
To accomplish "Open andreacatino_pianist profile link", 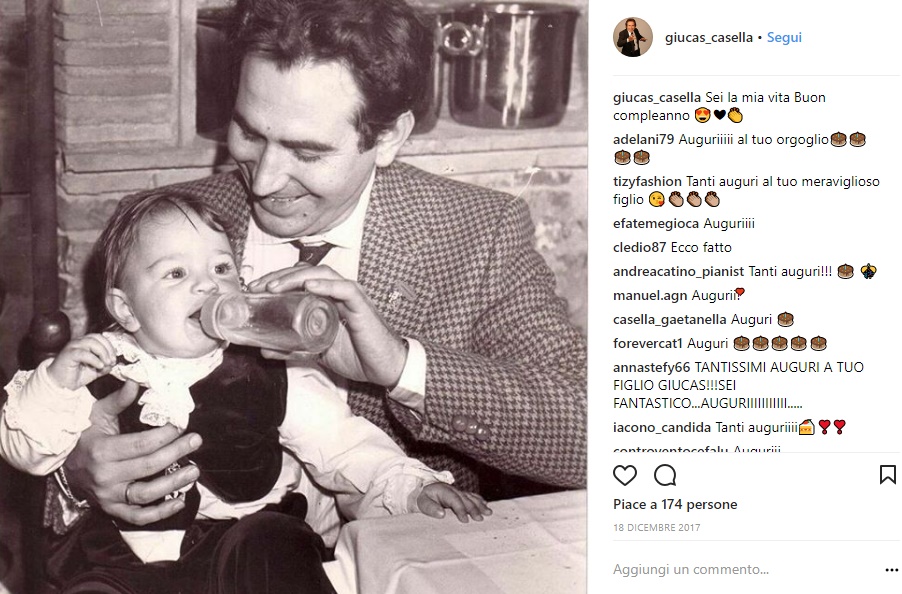I will click(x=679, y=272).
